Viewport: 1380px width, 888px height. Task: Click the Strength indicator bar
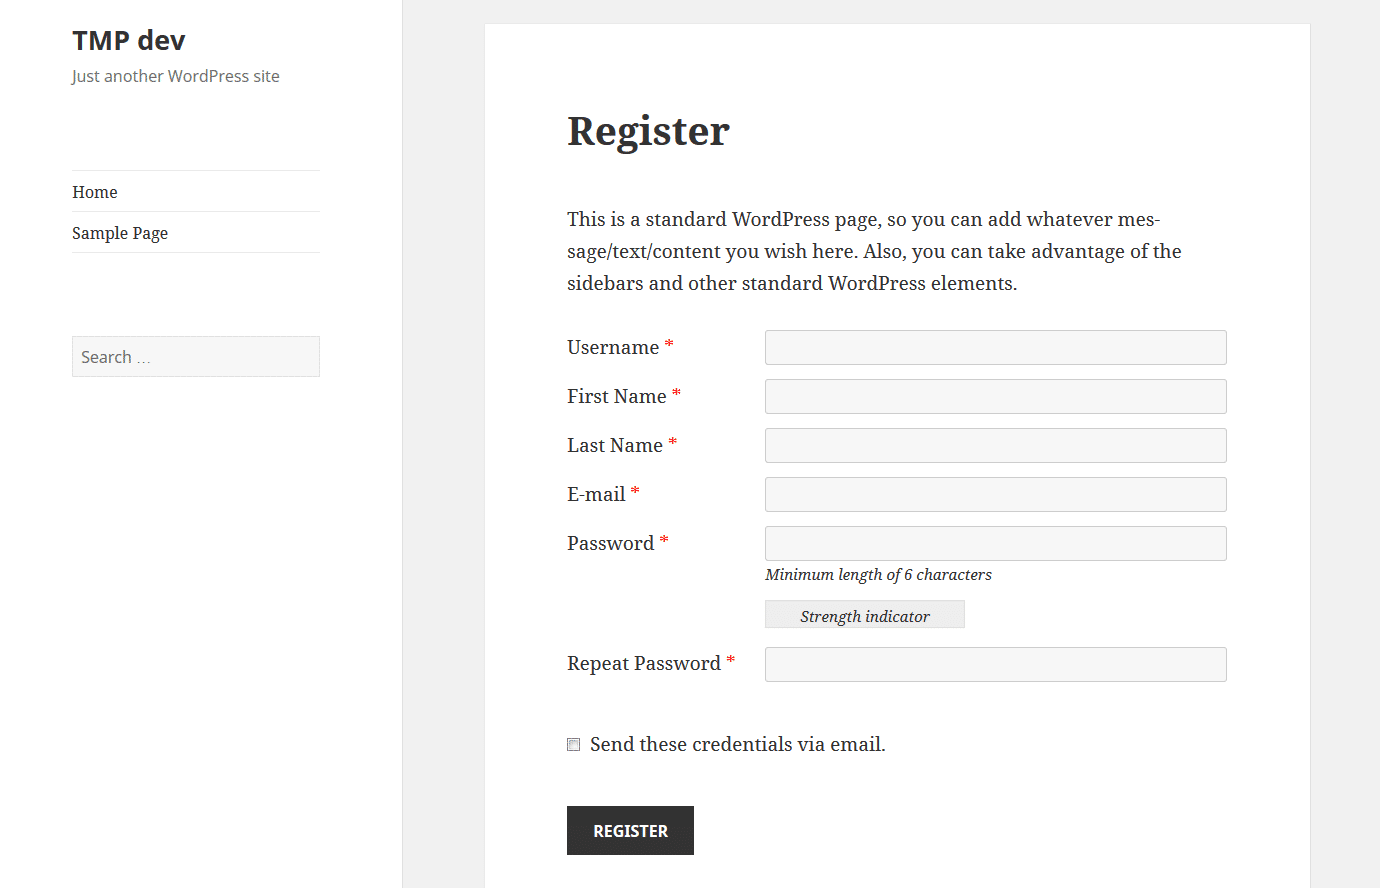864,614
